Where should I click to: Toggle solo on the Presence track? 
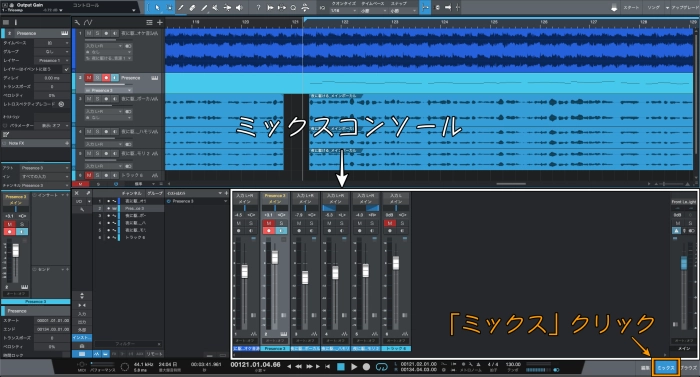pos(97,78)
